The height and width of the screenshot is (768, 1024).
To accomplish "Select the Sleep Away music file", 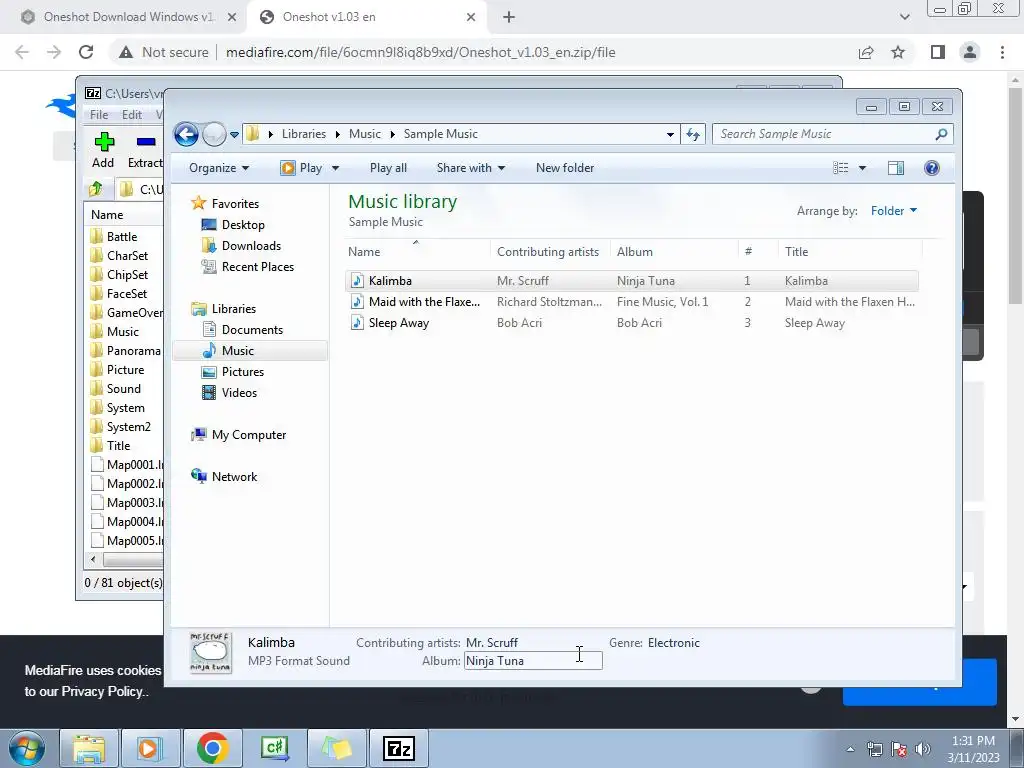I will click(x=632, y=323).
